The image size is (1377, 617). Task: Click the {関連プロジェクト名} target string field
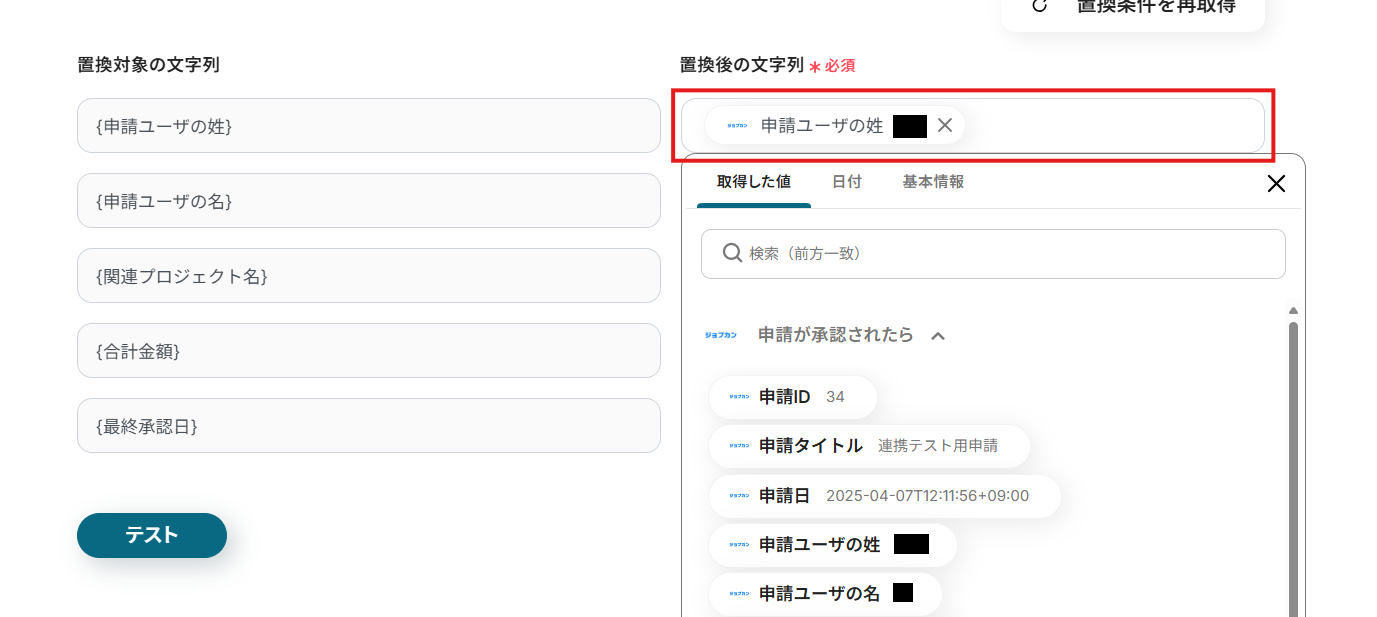point(369,276)
